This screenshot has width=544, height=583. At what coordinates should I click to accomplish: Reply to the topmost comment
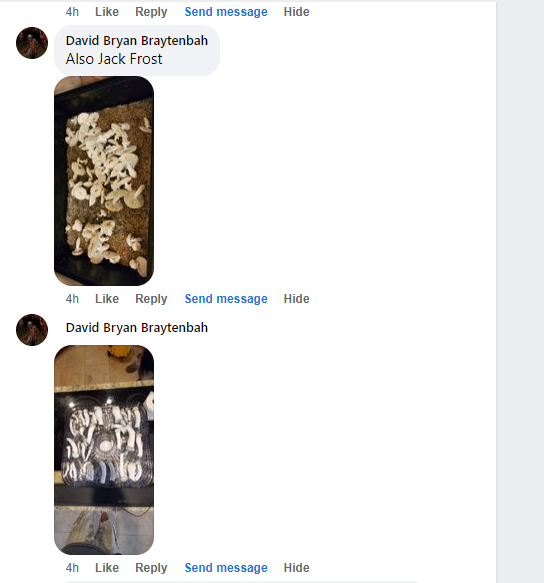(151, 12)
